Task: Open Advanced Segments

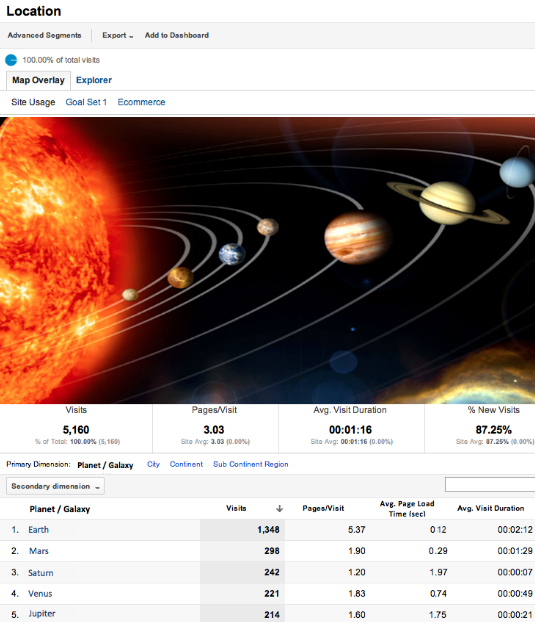Action: point(44,35)
